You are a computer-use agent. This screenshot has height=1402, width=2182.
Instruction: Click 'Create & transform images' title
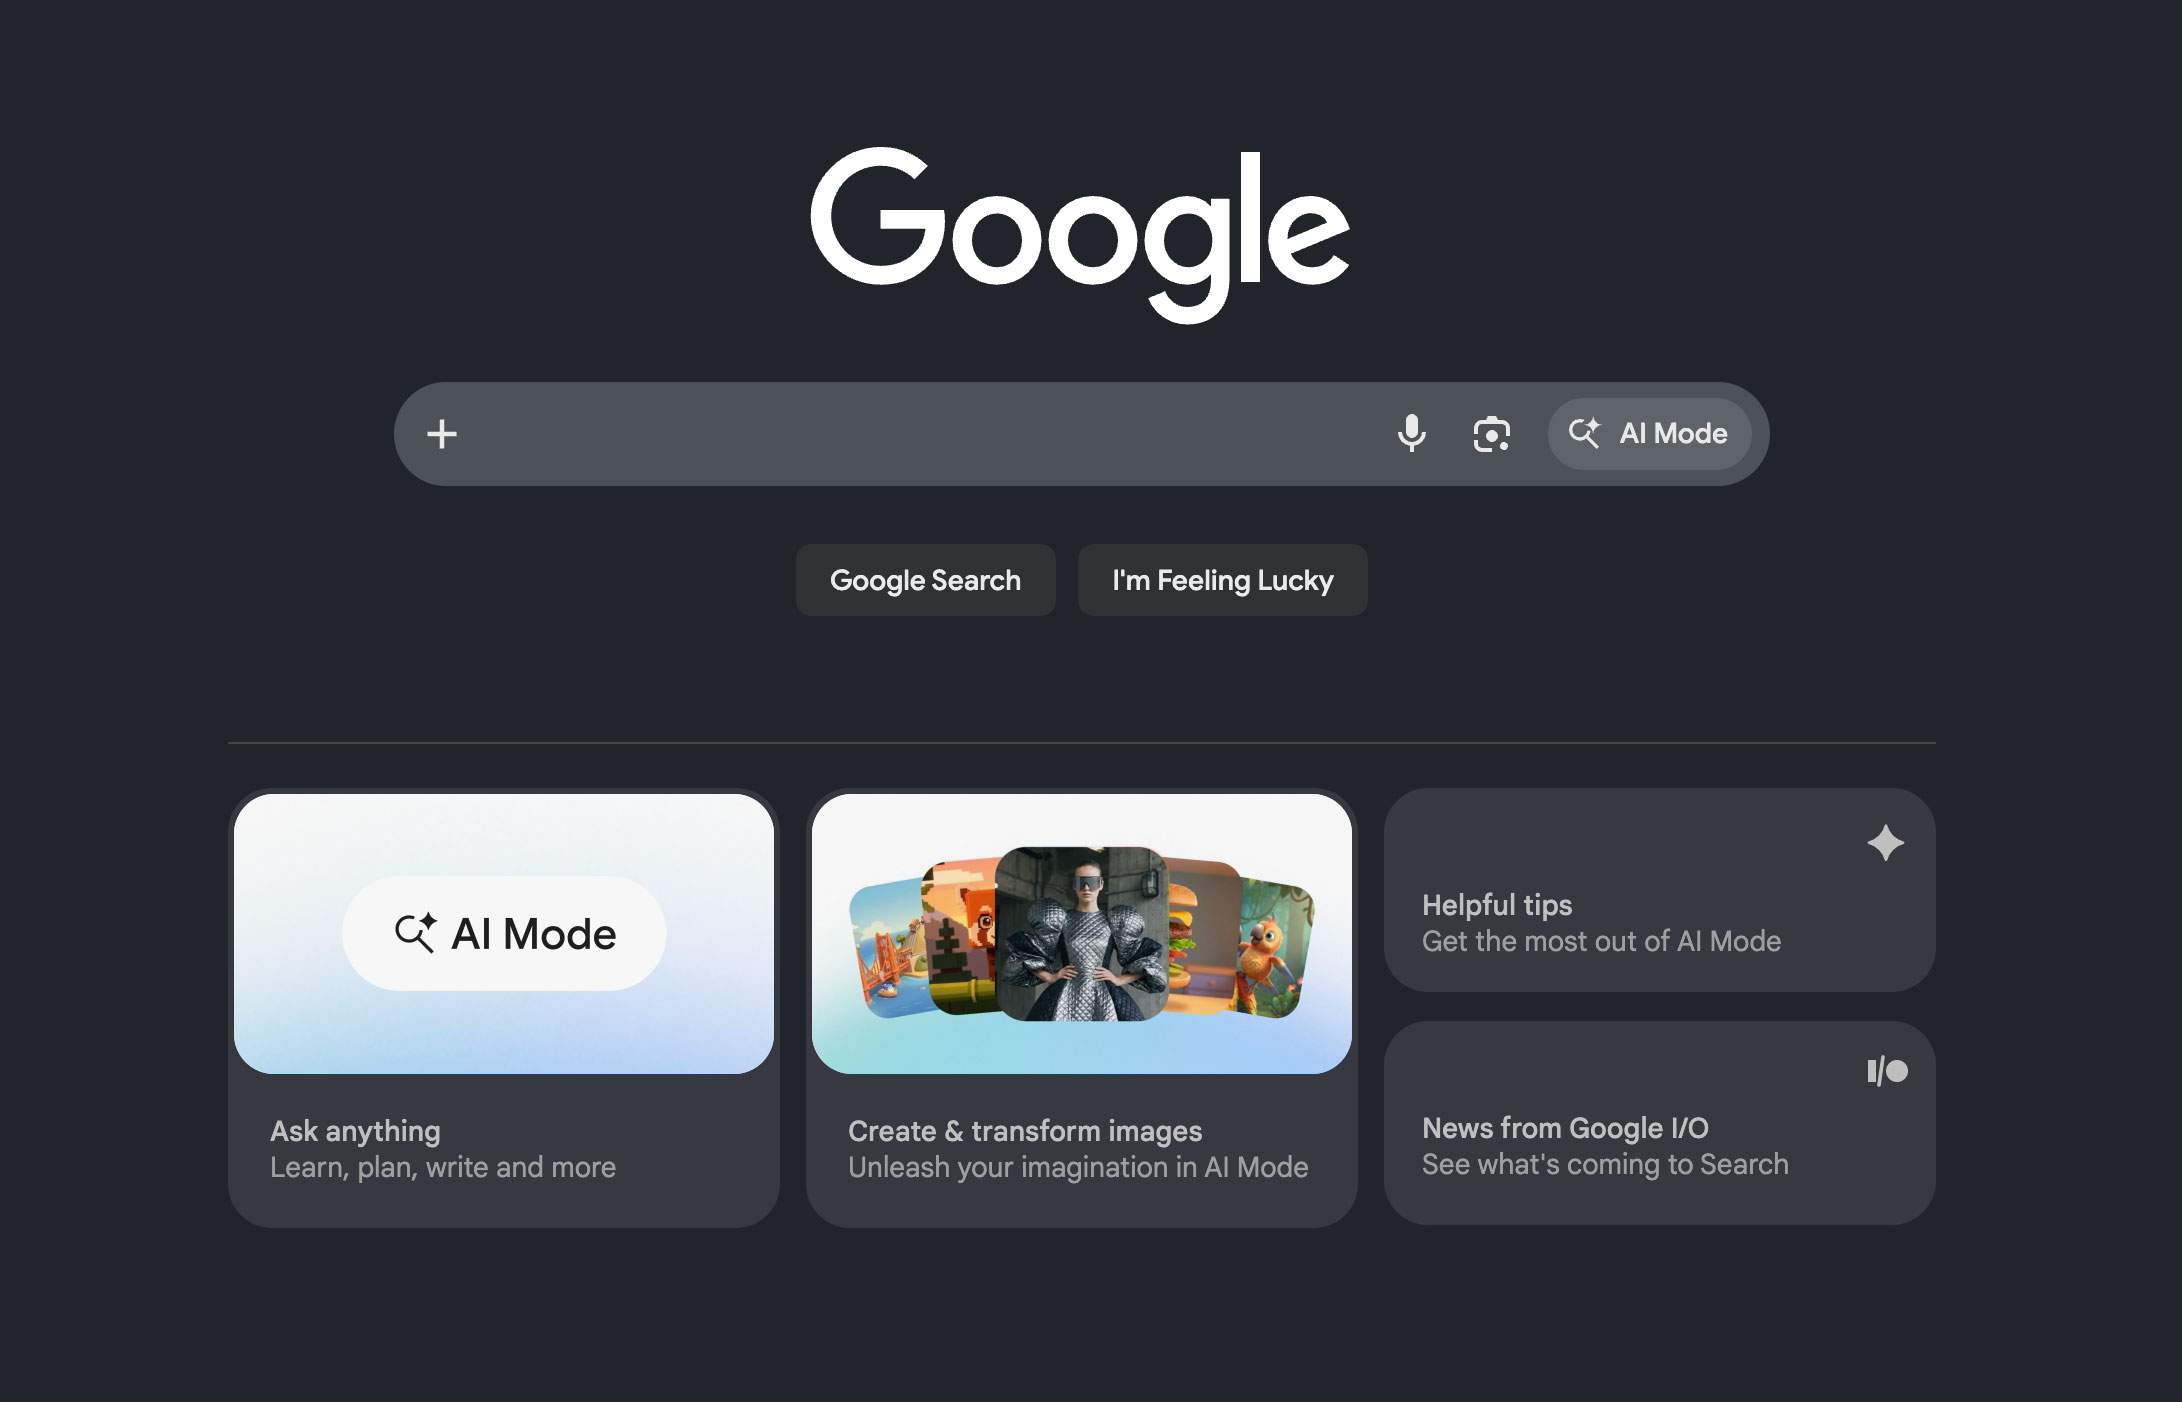coord(1025,1131)
